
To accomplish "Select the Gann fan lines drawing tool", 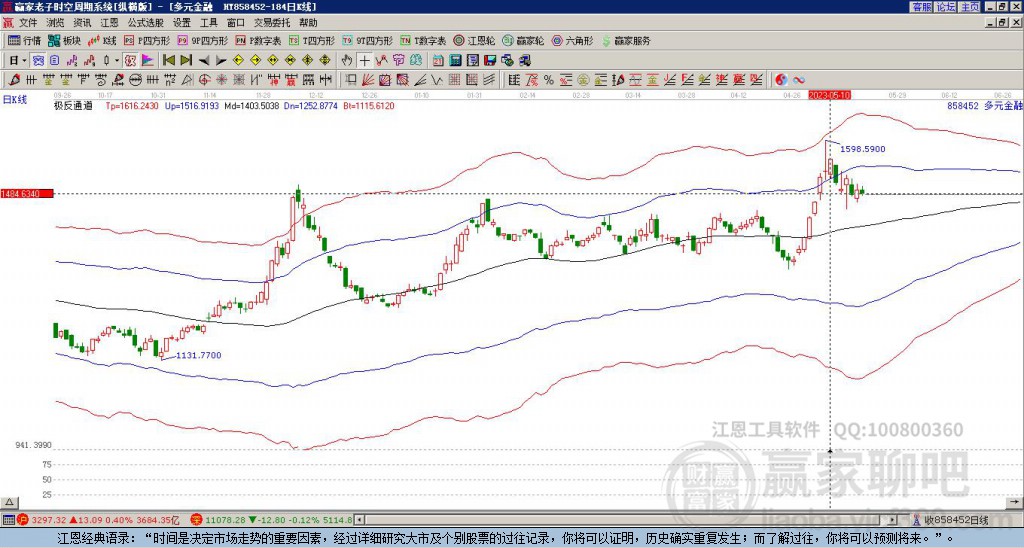I will coord(368,80).
